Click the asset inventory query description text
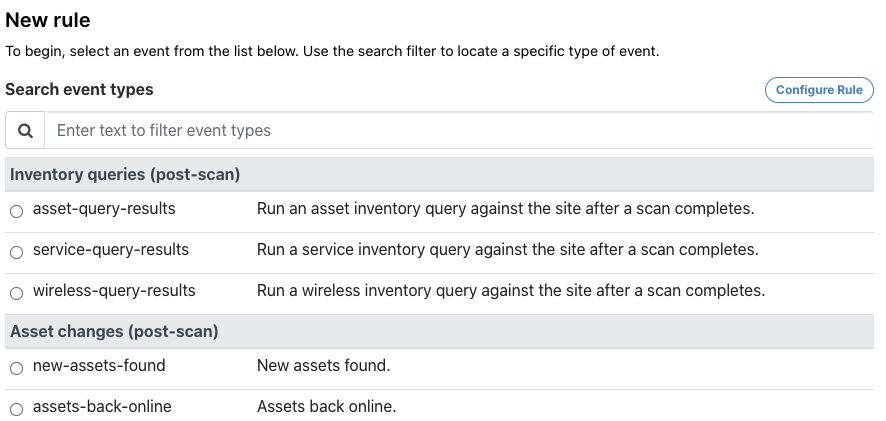886x421 pixels. [x=505, y=209]
